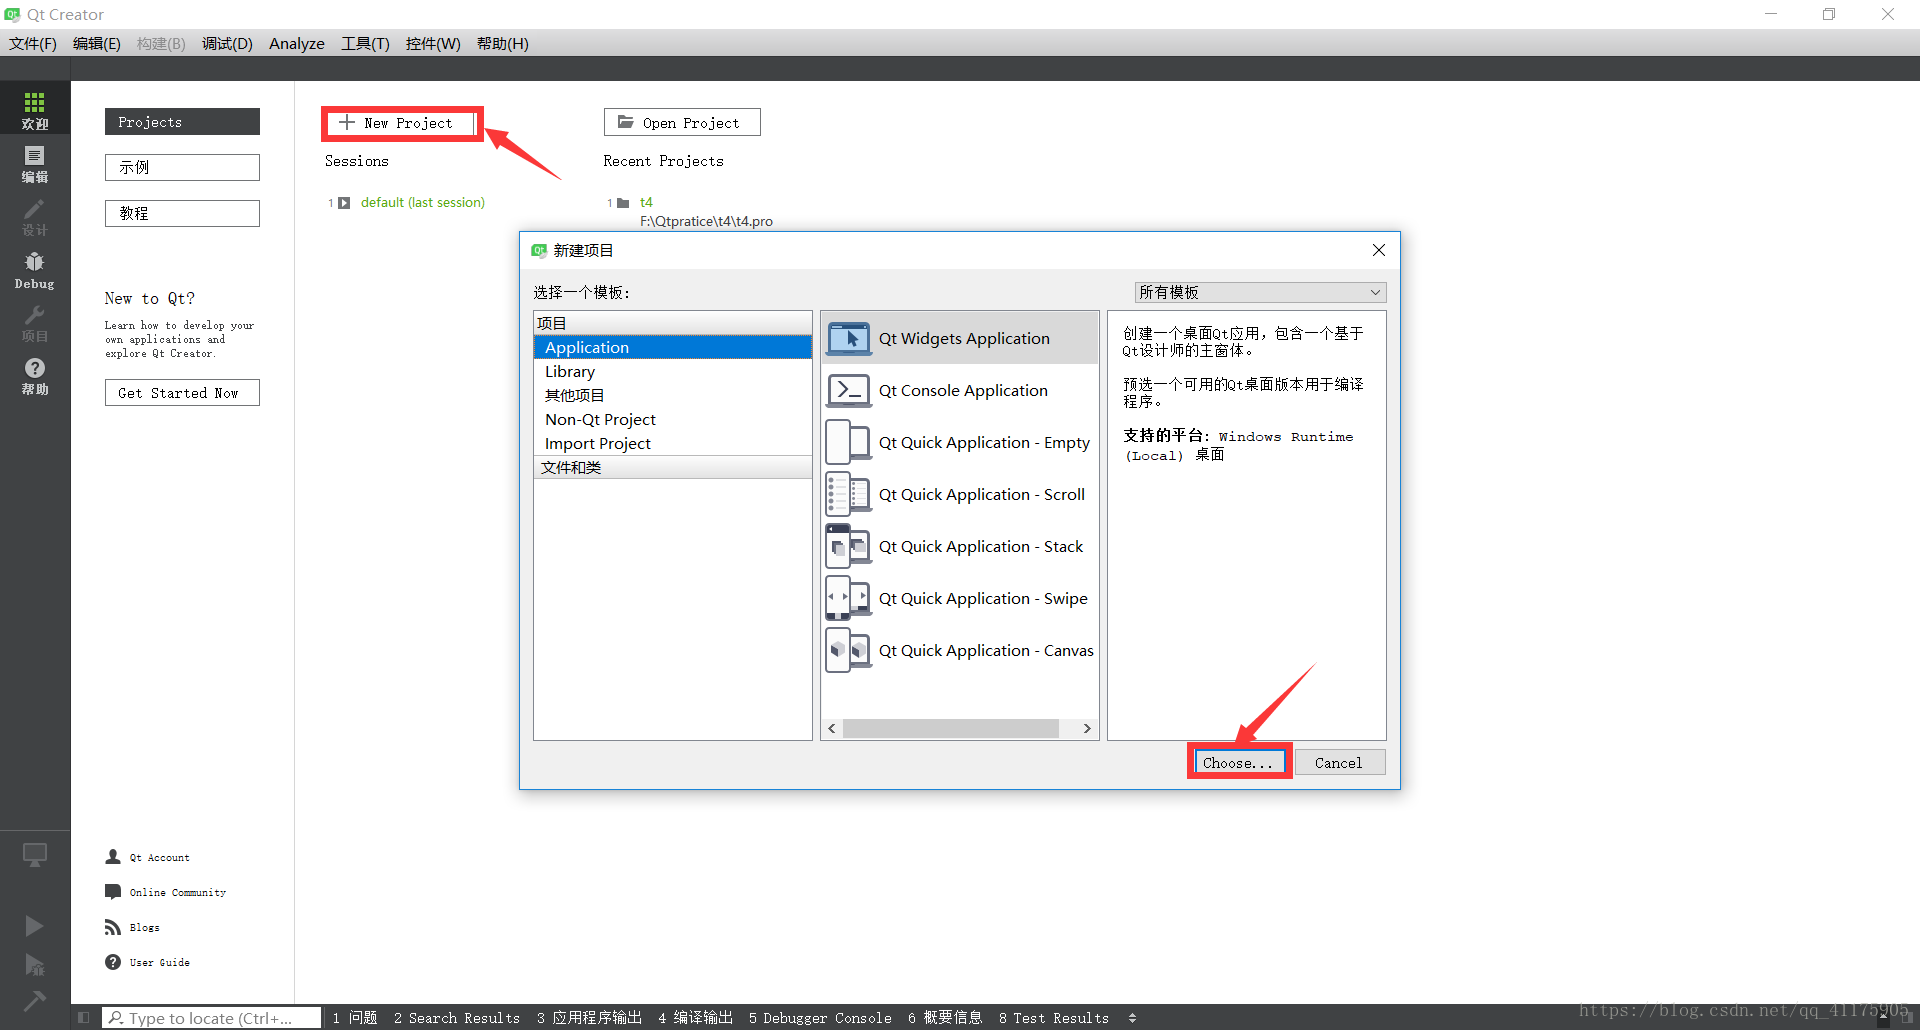Open the 帮助(H) menu
1920x1030 pixels.
click(x=503, y=43)
